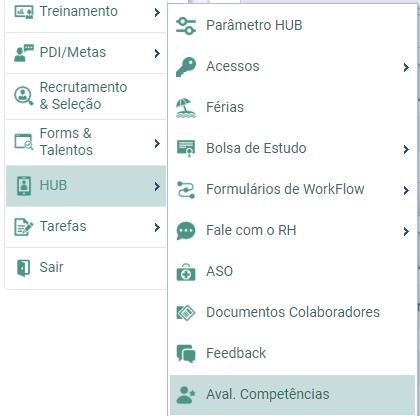Click the Parâmetro HUB sliders icon
The height and width of the screenshot is (416, 420).
[x=186, y=26]
